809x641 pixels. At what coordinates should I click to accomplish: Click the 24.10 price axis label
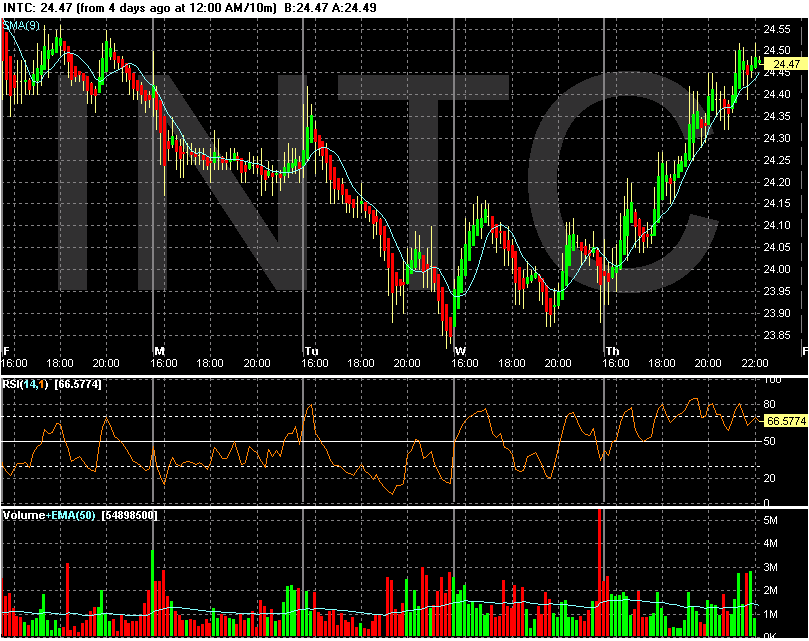tap(776, 225)
